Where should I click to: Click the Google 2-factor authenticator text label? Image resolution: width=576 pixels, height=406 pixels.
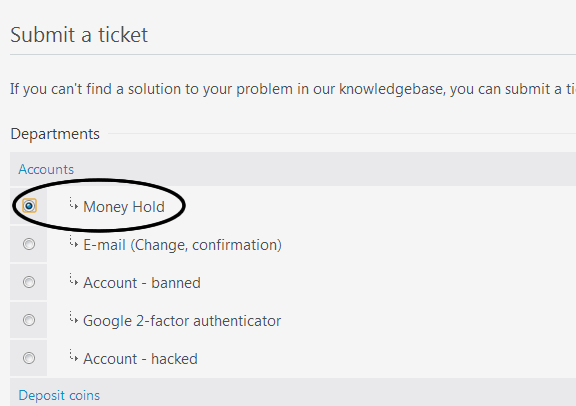point(182,321)
